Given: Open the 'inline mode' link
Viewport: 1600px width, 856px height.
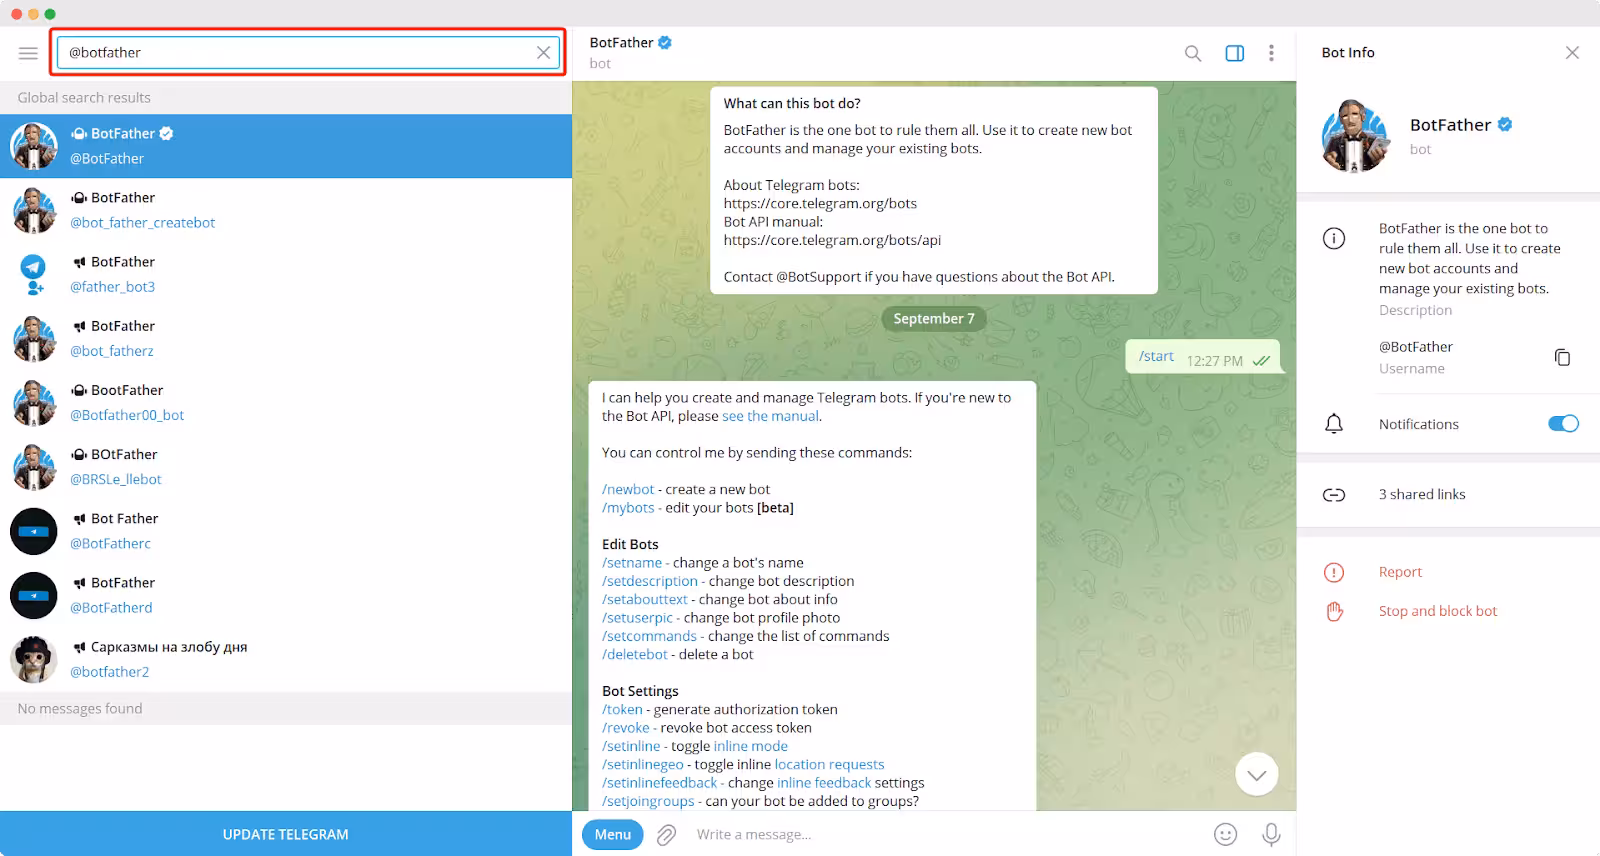Looking at the screenshot, I should coord(751,746).
